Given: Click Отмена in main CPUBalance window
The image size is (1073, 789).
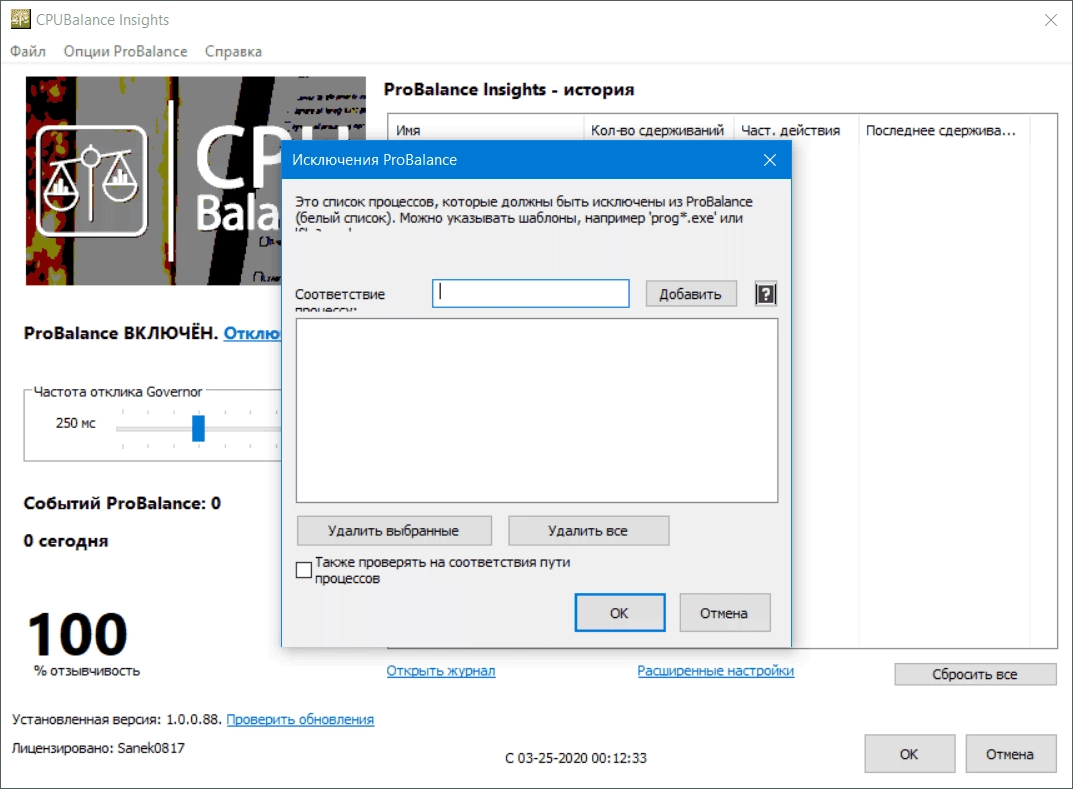Looking at the screenshot, I should coord(1011,753).
